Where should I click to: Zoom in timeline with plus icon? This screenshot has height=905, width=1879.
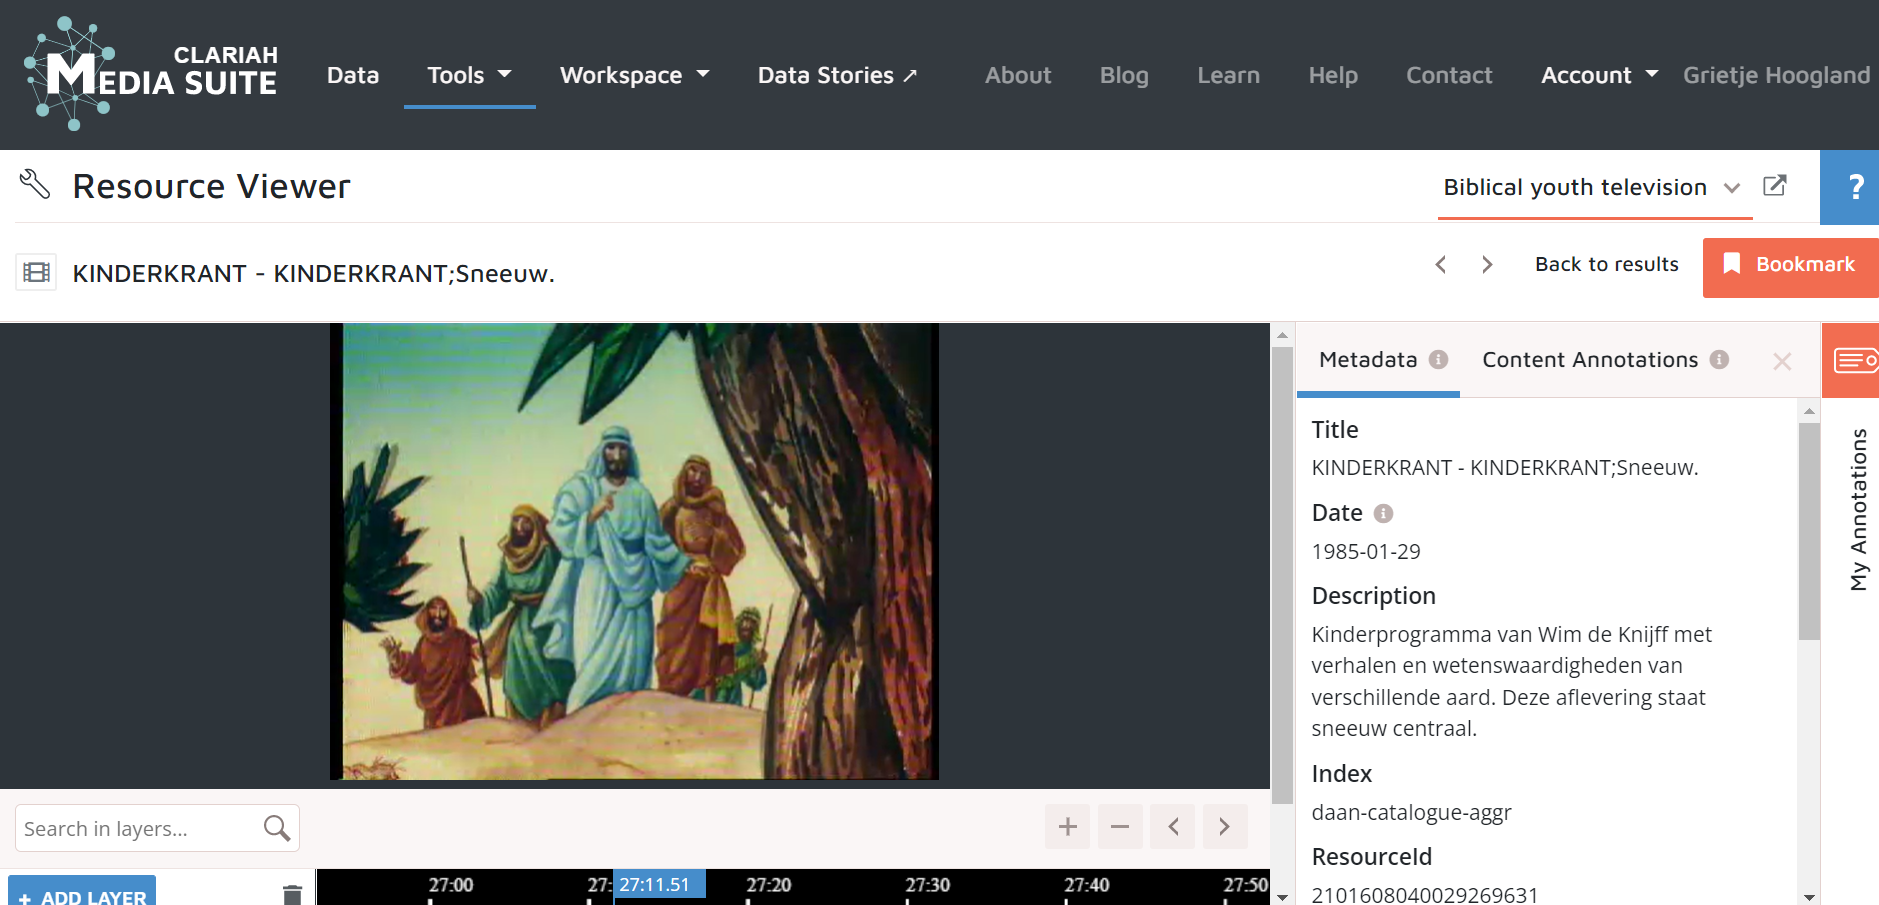pyautogui.click(x=1067, y=827)
